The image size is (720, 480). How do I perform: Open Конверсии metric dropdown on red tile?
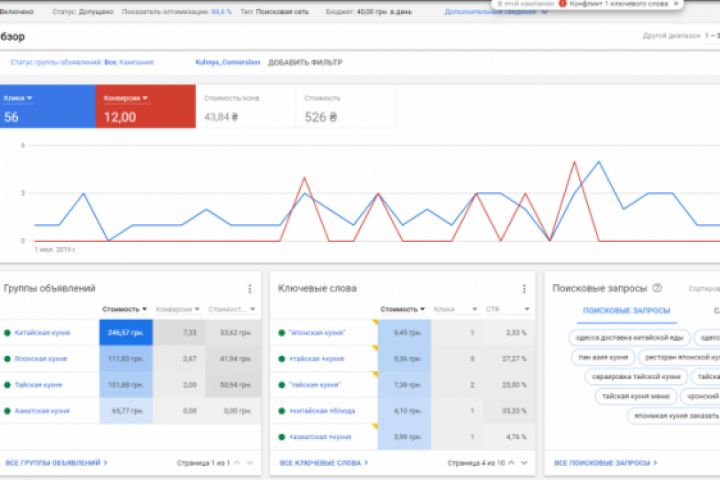(x=126, y=98)
